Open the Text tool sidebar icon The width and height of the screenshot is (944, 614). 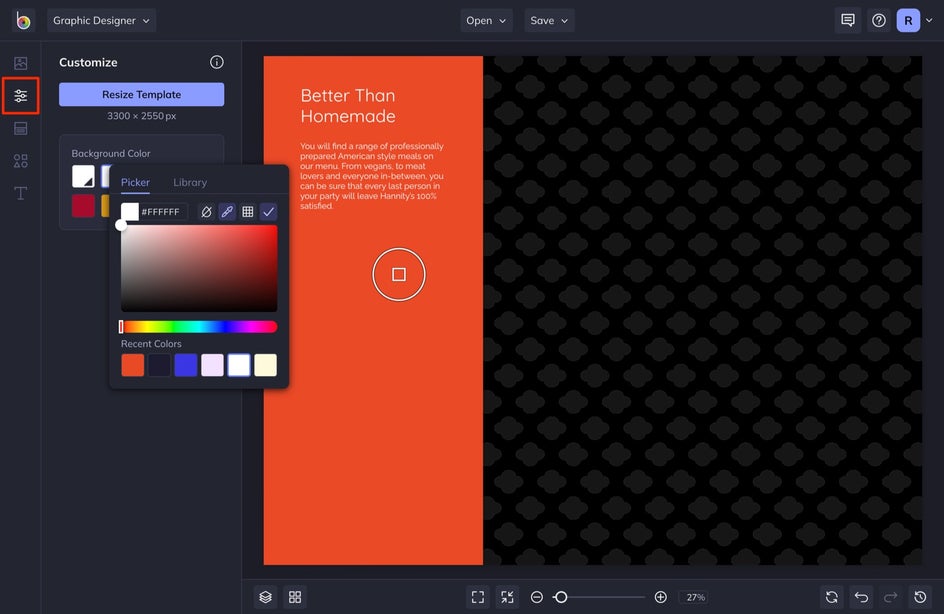point(20,193)
